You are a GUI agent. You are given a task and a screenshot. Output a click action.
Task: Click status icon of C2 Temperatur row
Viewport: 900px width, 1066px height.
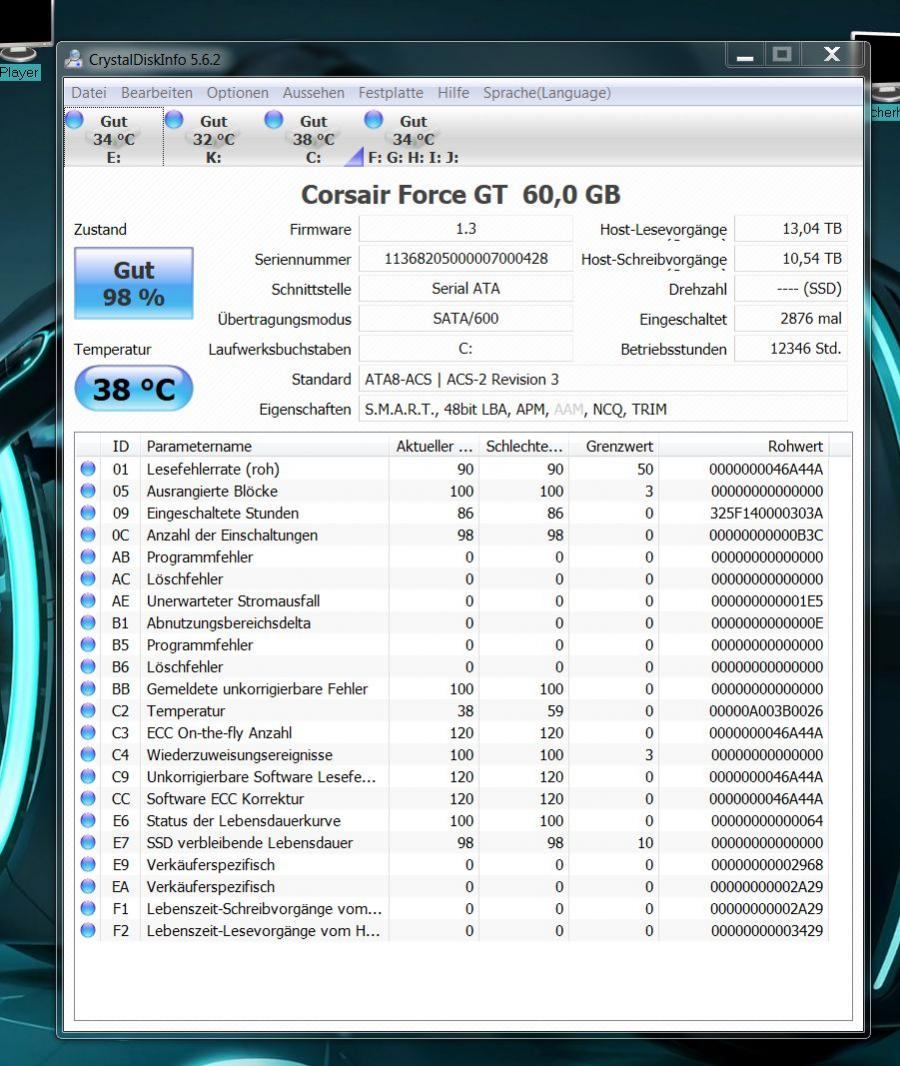[88, 710]
